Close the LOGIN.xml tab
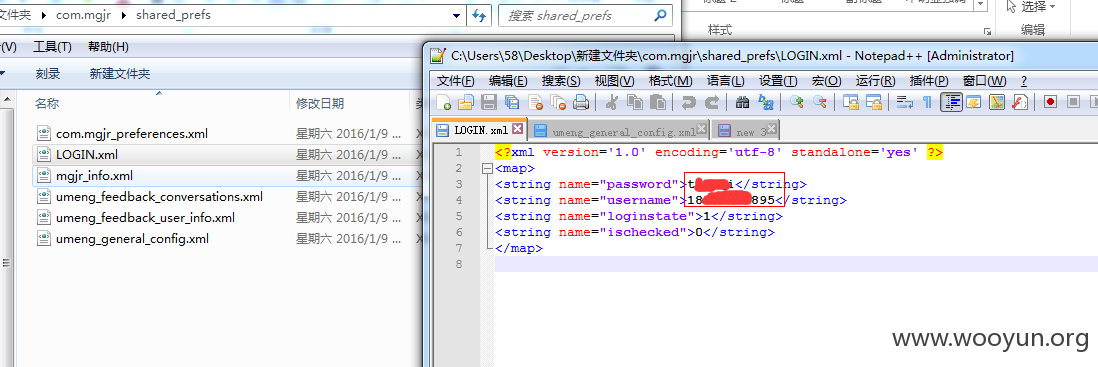The image size is (1098, 367). click(517, 129)
